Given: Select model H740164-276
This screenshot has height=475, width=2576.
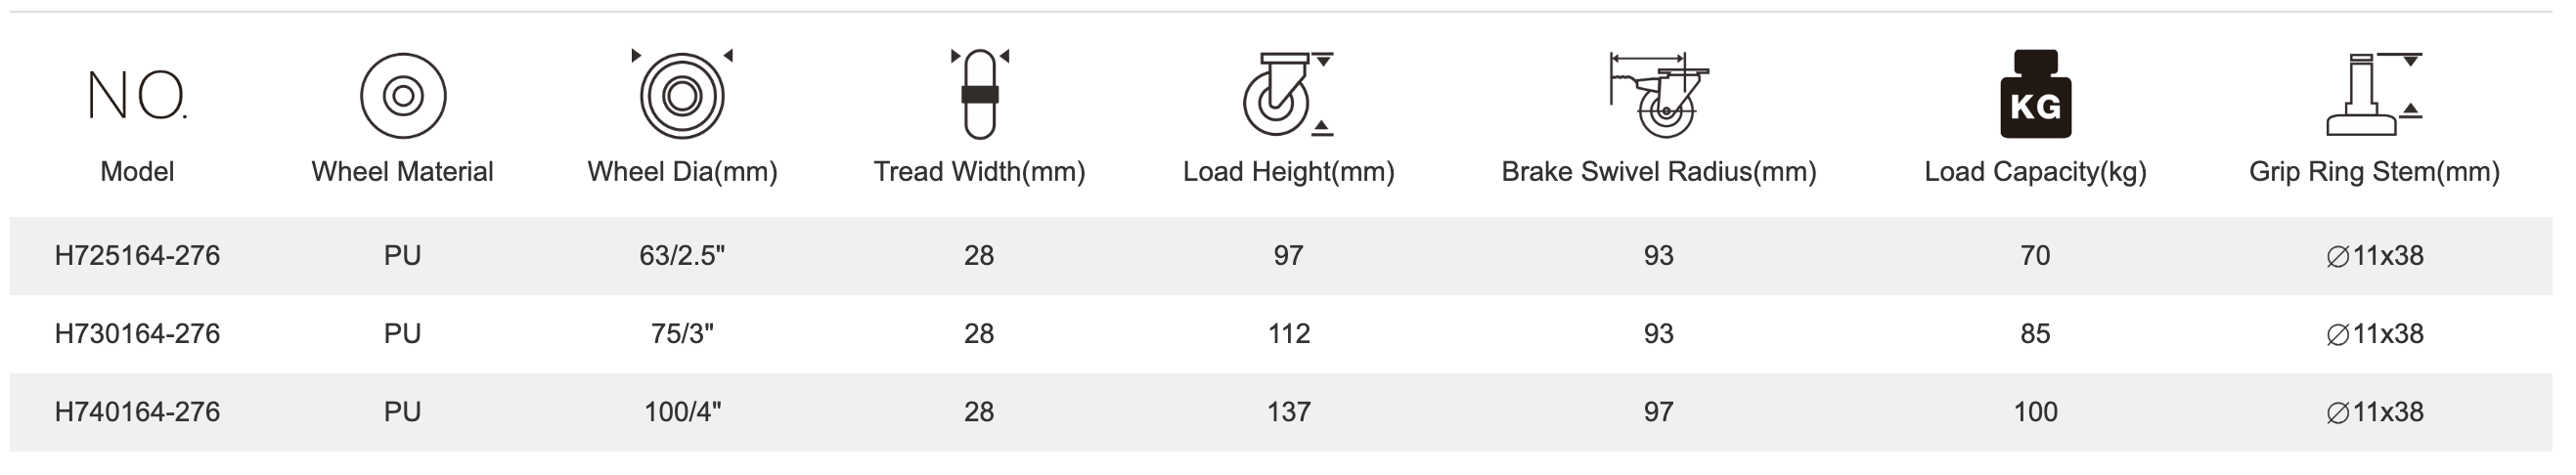Looking at the screenshot, I should click(x=137, y=412).
